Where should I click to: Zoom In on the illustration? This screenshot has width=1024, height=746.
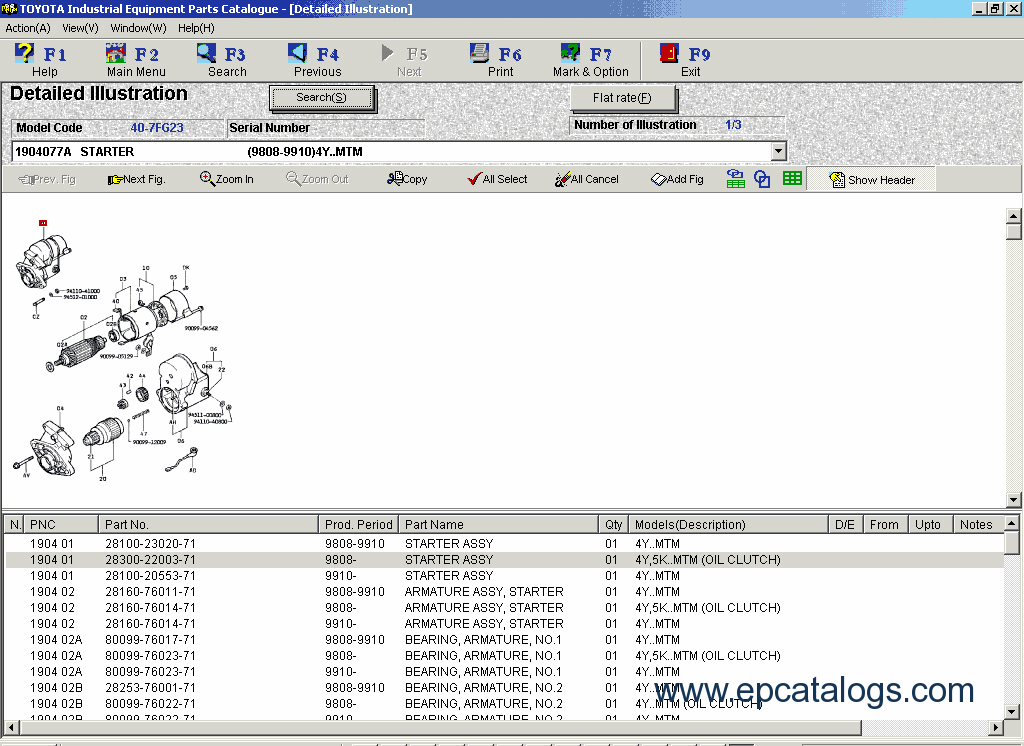coord(227,179)
